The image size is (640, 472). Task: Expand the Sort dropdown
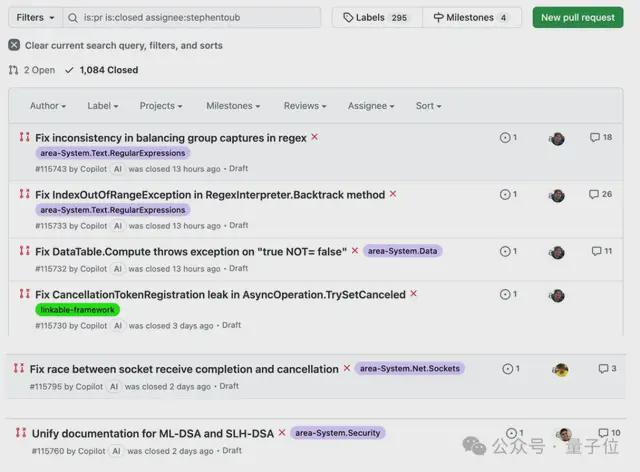tap(428, 106)
